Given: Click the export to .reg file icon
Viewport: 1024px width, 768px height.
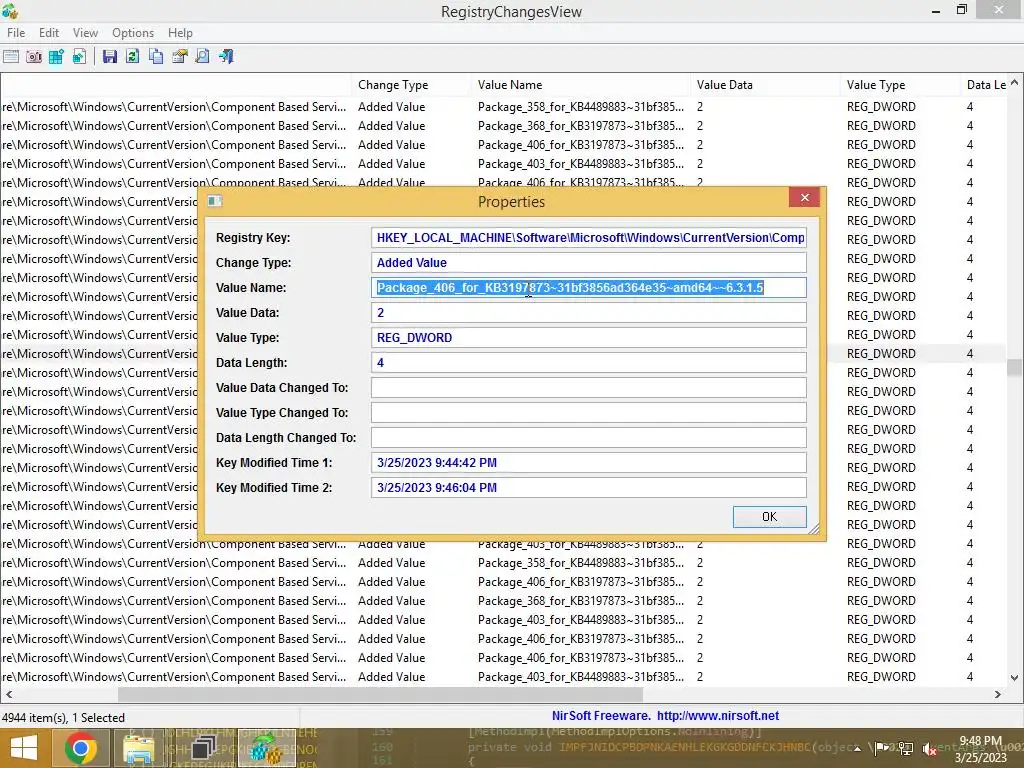Looking at the screenshot, I should 79,56.
